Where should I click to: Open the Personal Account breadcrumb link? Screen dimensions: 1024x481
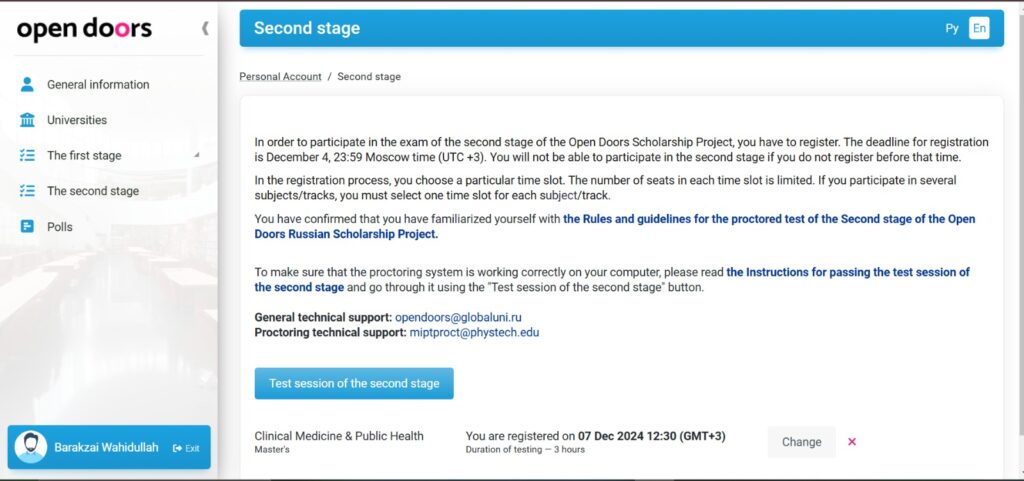280,76
